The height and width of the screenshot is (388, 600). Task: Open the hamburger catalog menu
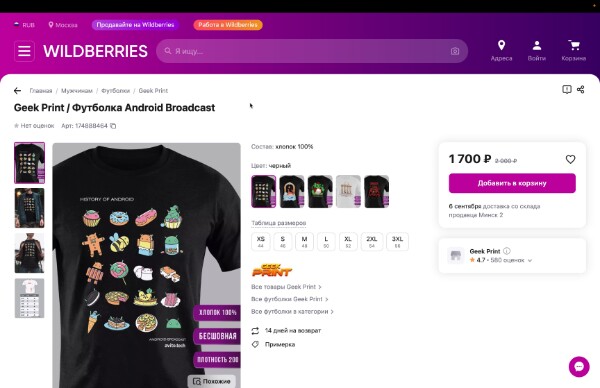24,51
